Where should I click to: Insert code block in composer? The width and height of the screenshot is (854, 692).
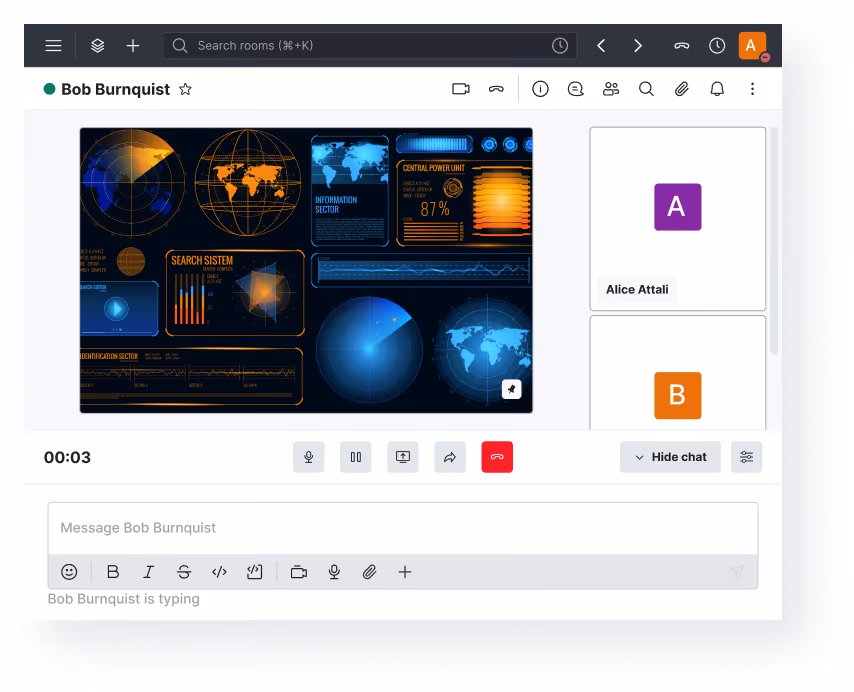254,572
